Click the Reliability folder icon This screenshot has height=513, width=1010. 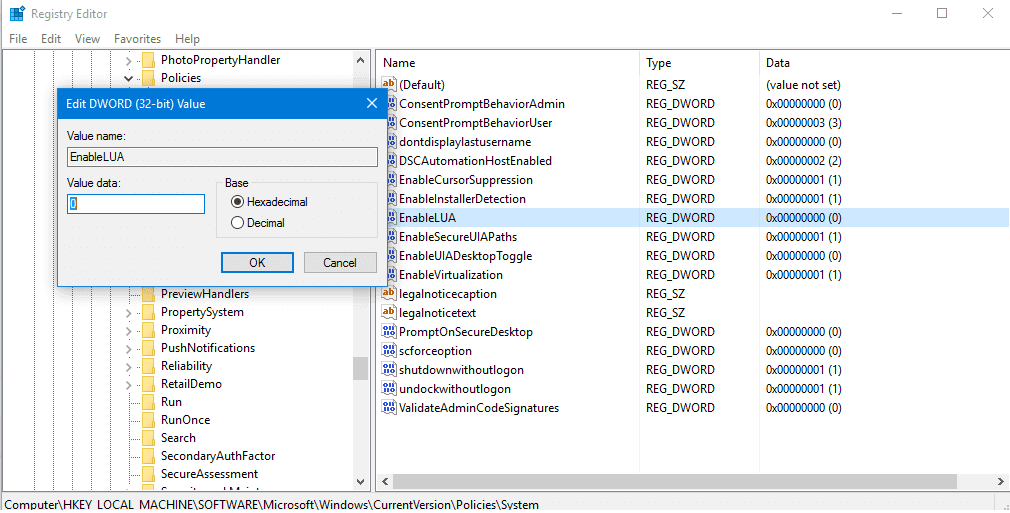click(x=149, y=366)
